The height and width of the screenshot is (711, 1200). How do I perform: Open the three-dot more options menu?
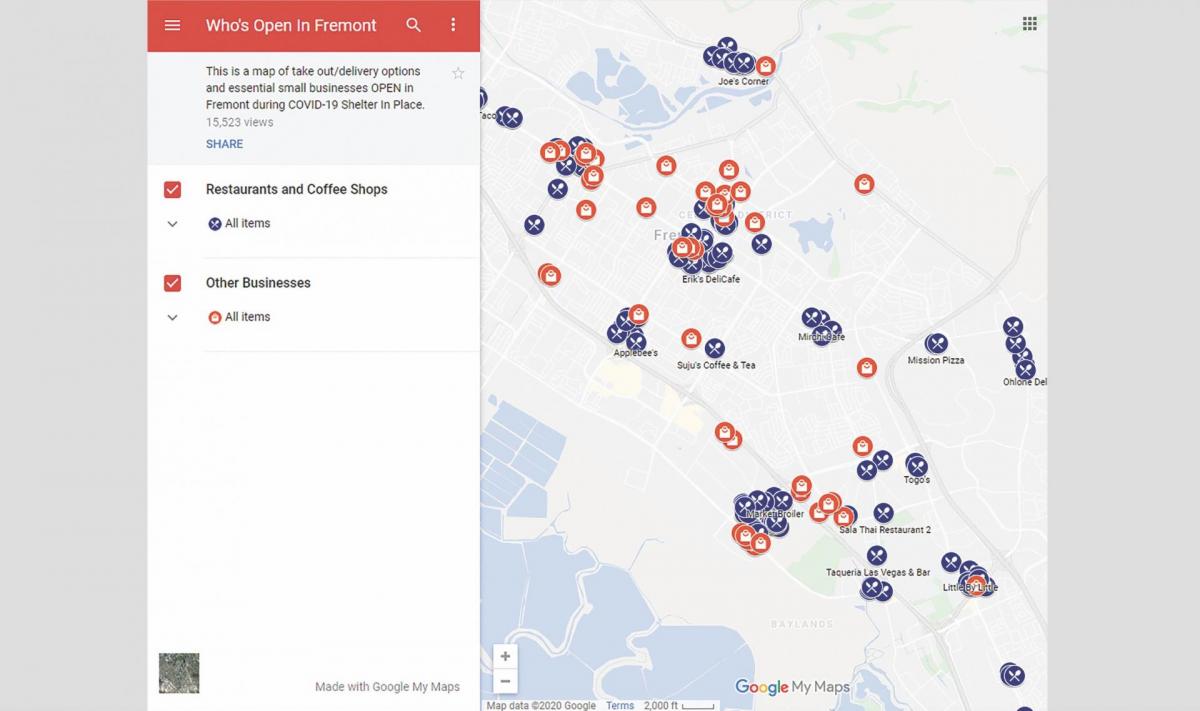point(453,25)
